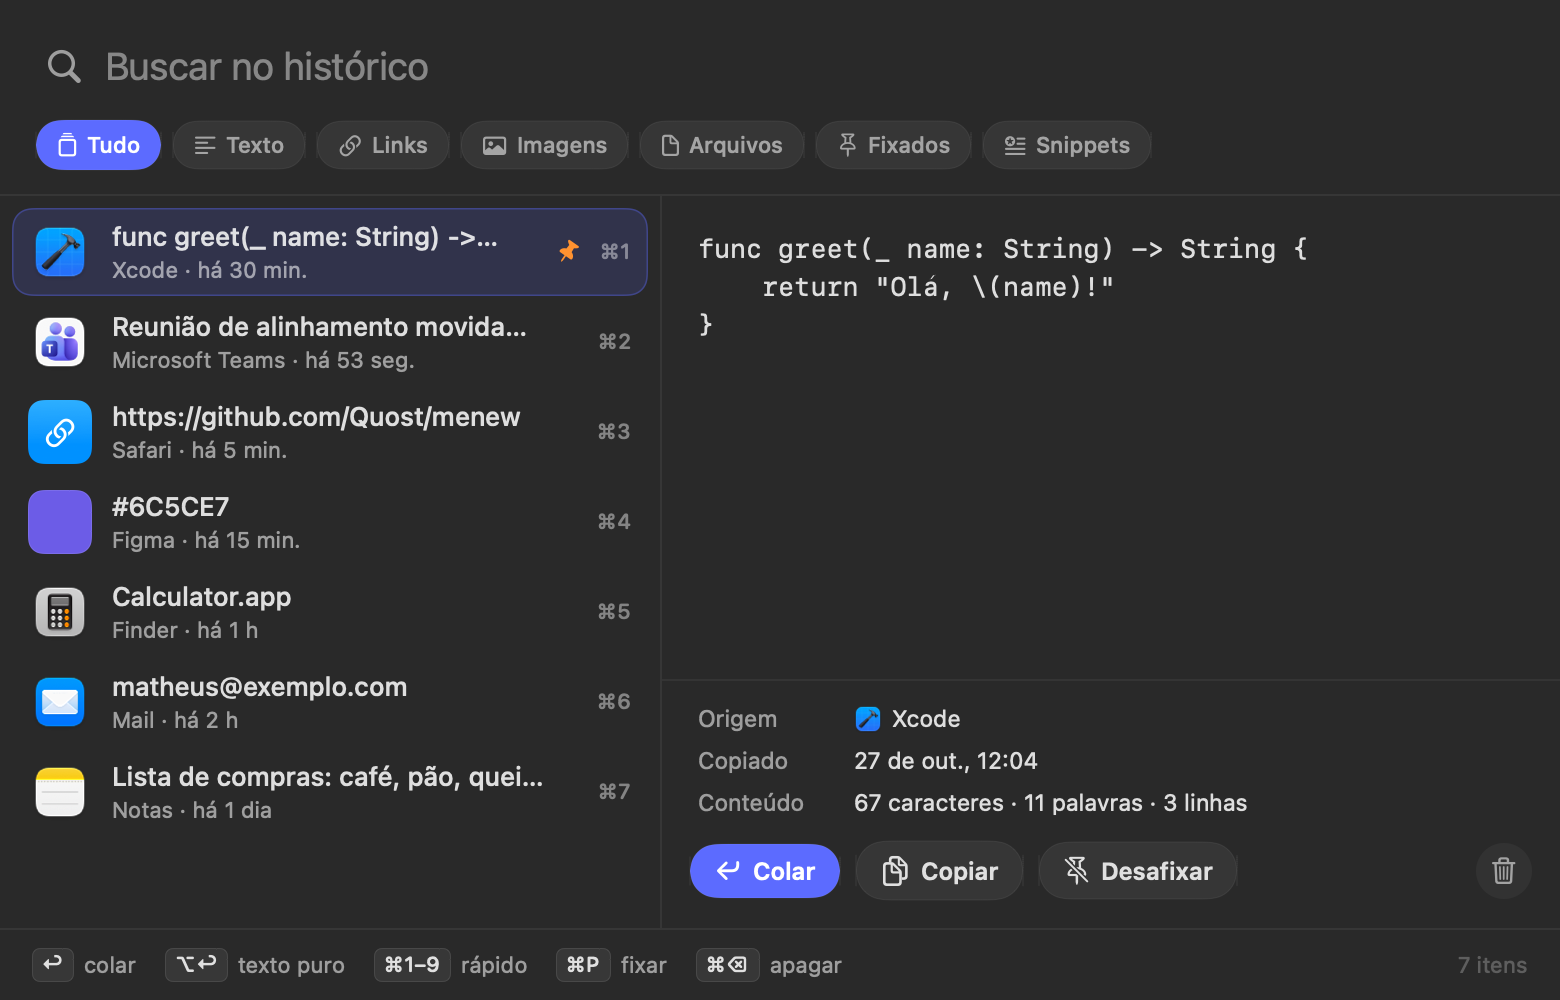Click the return key colar shortcut hint
The width and height of the screenshot is (1560, 1000).
[x=53, y=965]
